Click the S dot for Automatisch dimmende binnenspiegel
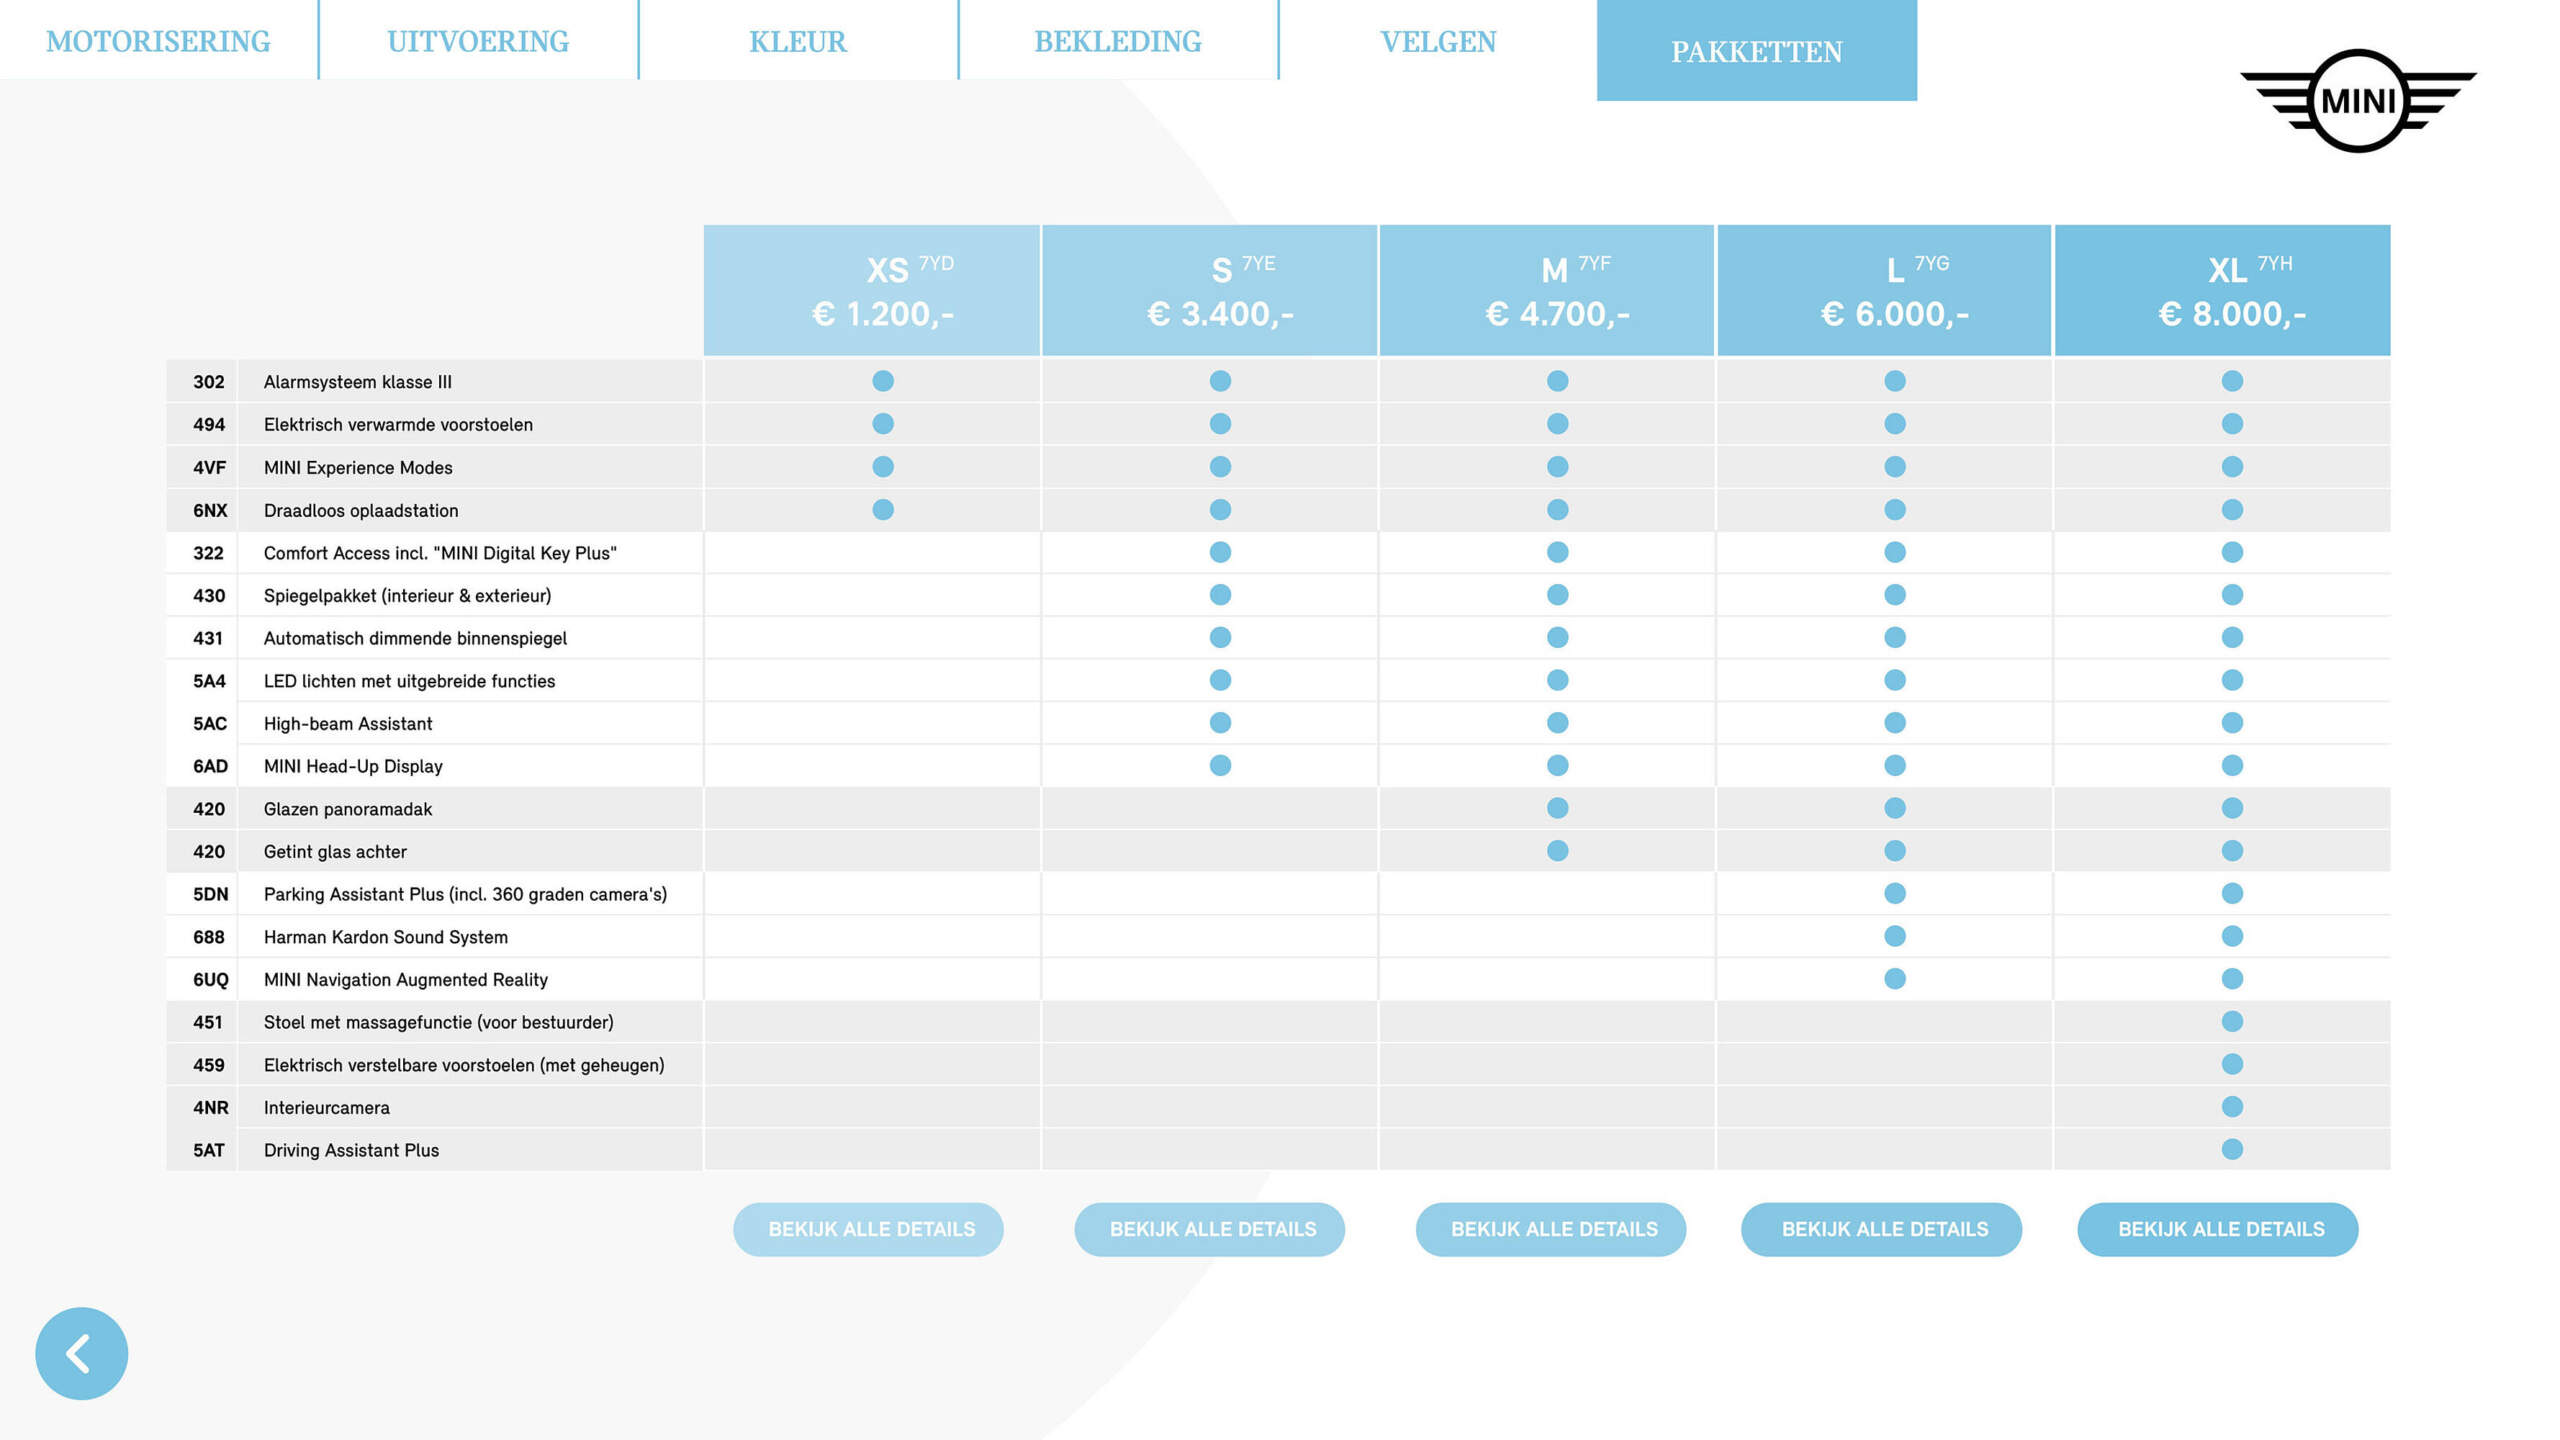 (1220, 637)
